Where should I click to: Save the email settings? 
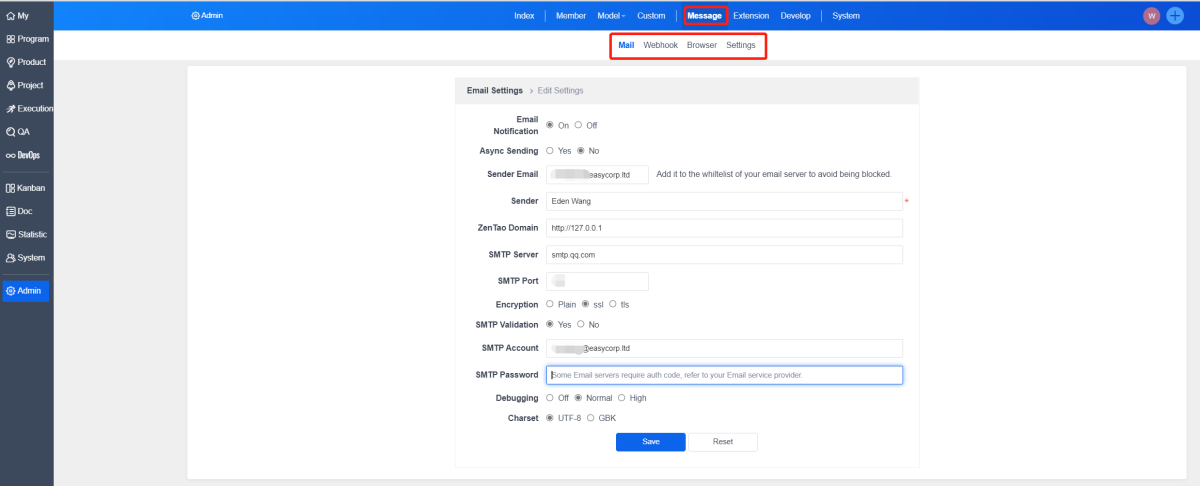tap(650, 441)
